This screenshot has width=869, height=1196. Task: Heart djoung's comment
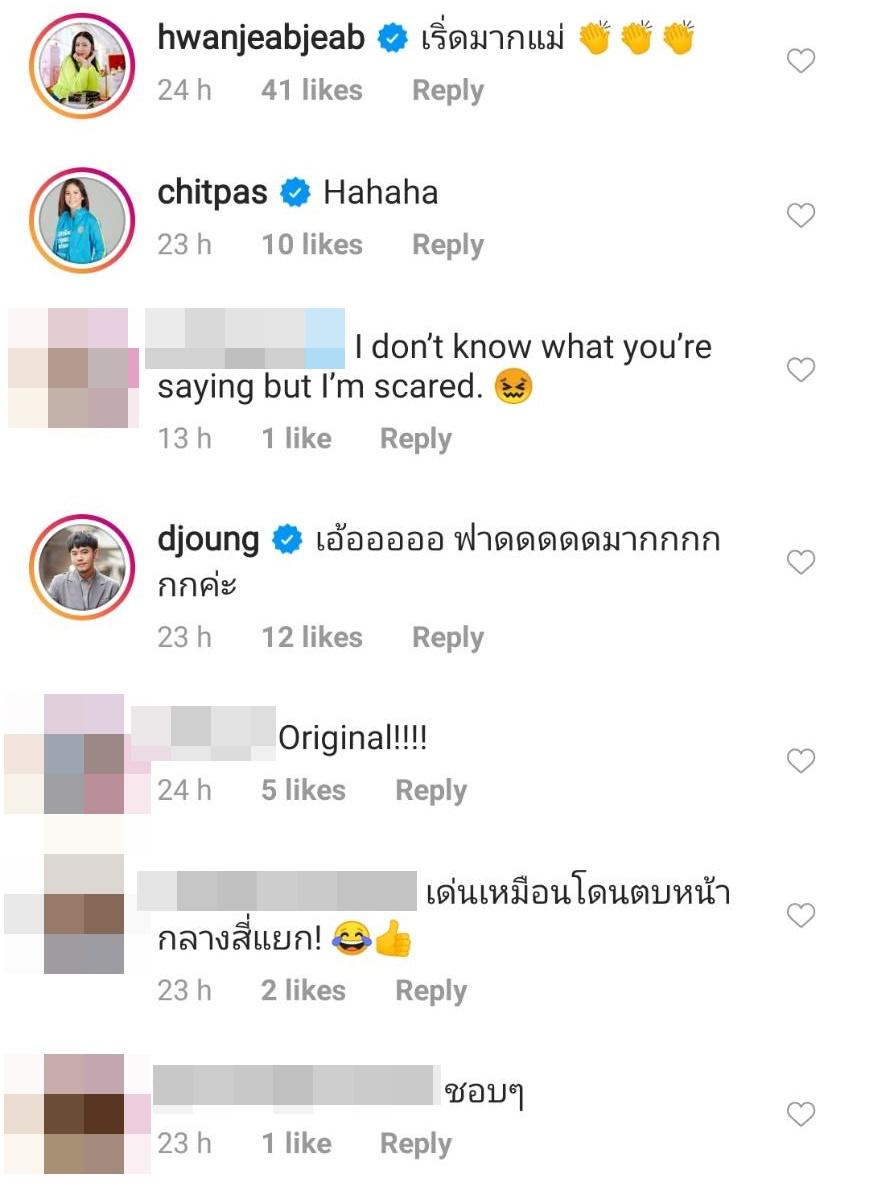click(x=800, y=563)
